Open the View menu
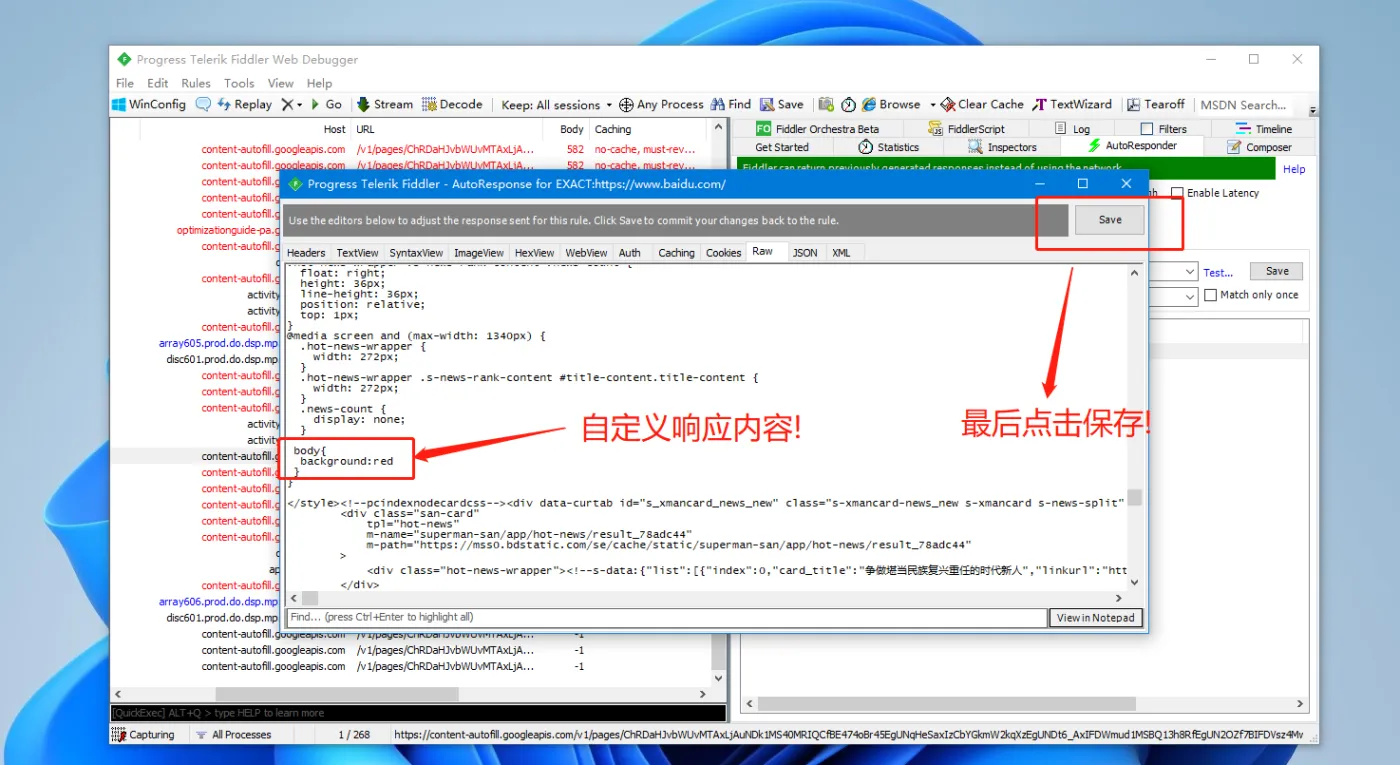 [281, 83]
